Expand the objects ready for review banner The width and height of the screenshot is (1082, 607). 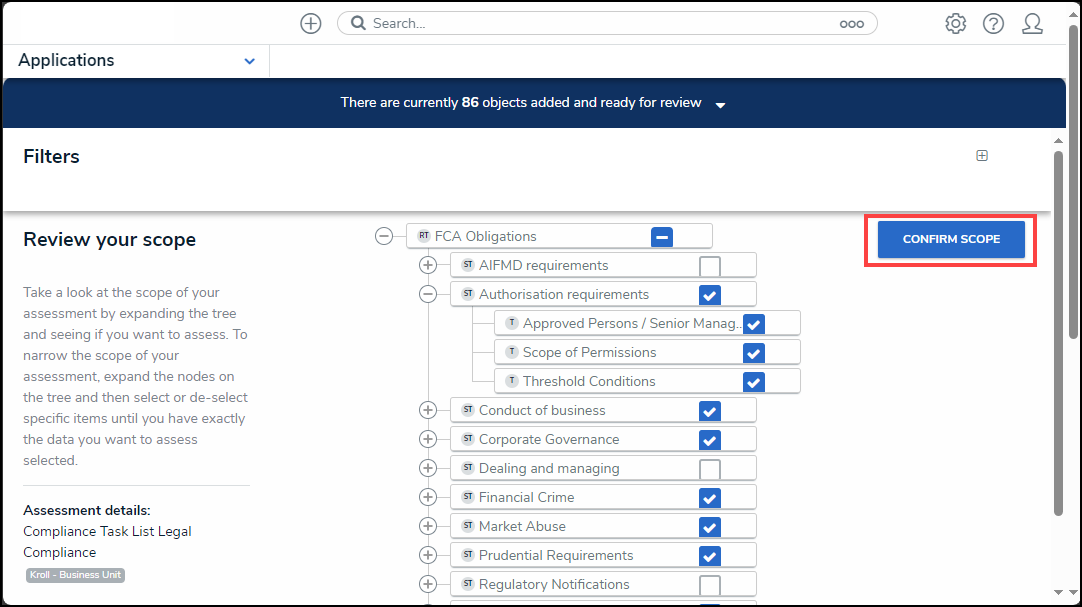coord(720,104)
